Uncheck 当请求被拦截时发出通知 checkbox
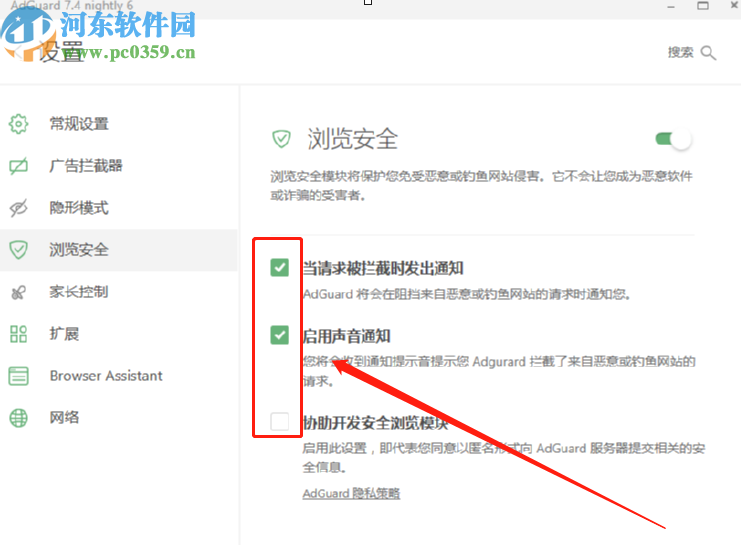This screenshot has width=741, height=545. coord(279,268)
